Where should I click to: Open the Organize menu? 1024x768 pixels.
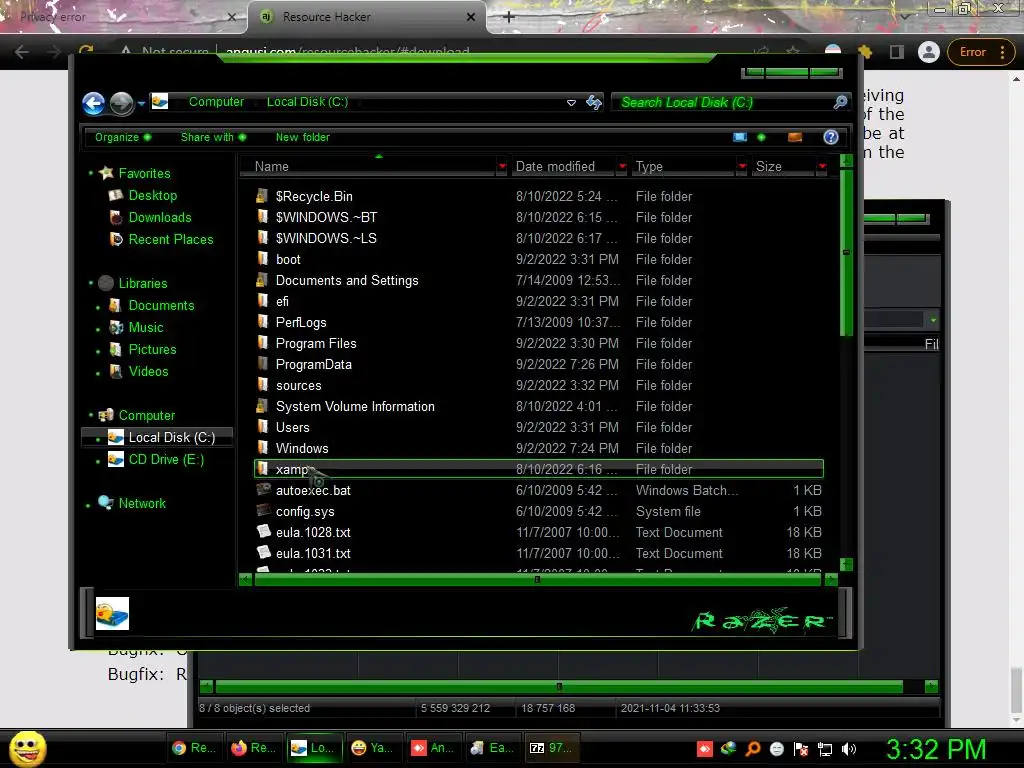pos(123,137)
